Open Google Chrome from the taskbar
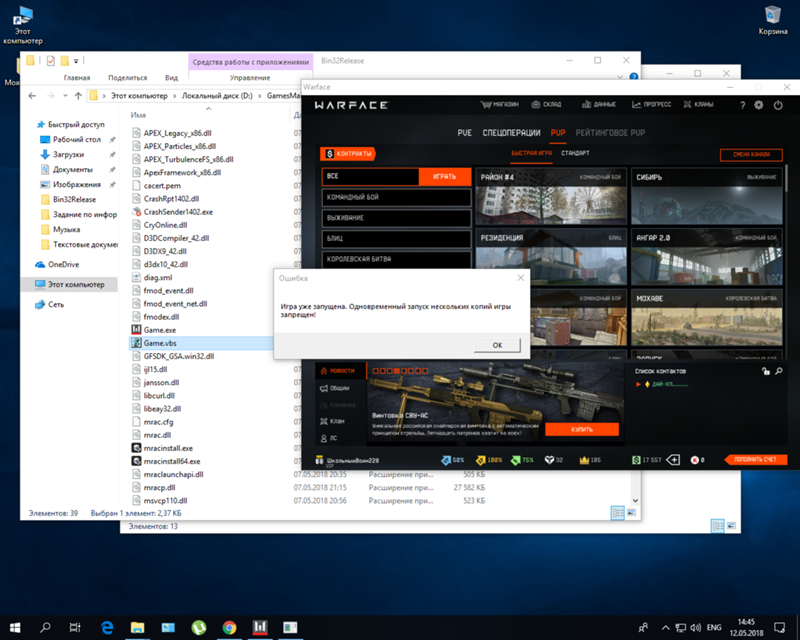Screen dimensions: 800x640 (x=230, y=628)
